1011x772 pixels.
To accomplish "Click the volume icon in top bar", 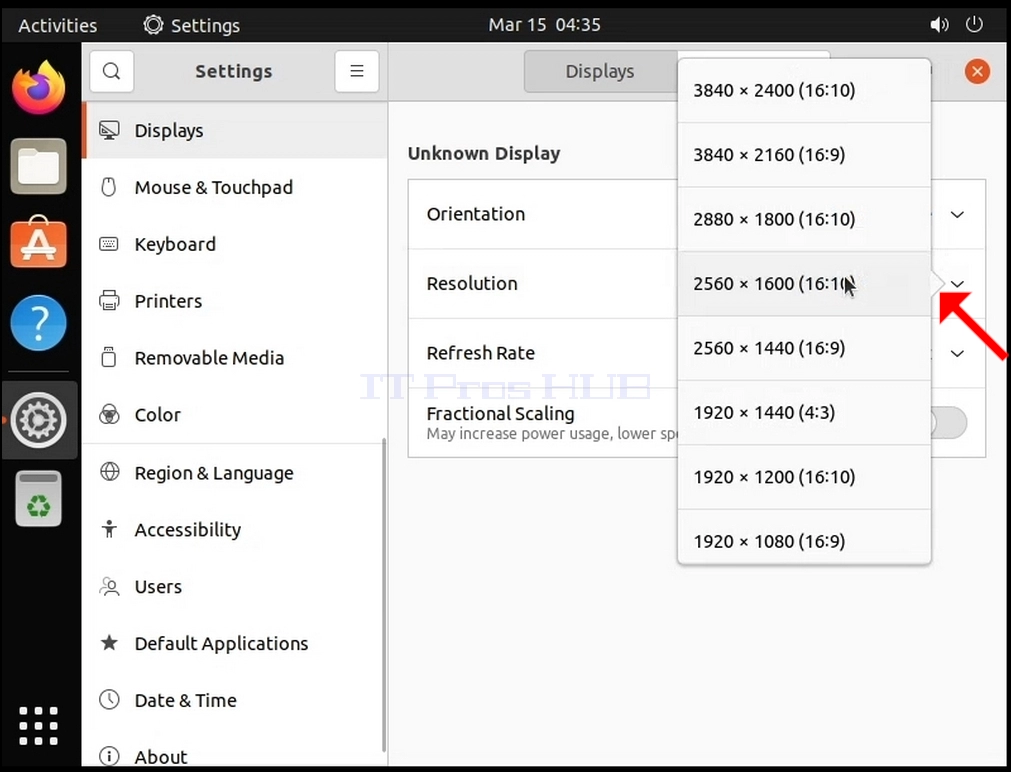I will tap(939, 25).
